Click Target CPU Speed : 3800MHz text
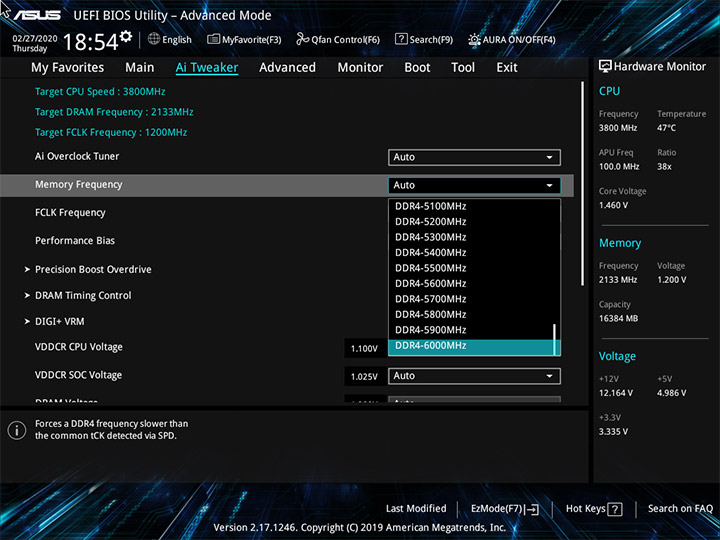This screenshot has width=720, height=540. (100, 92)
